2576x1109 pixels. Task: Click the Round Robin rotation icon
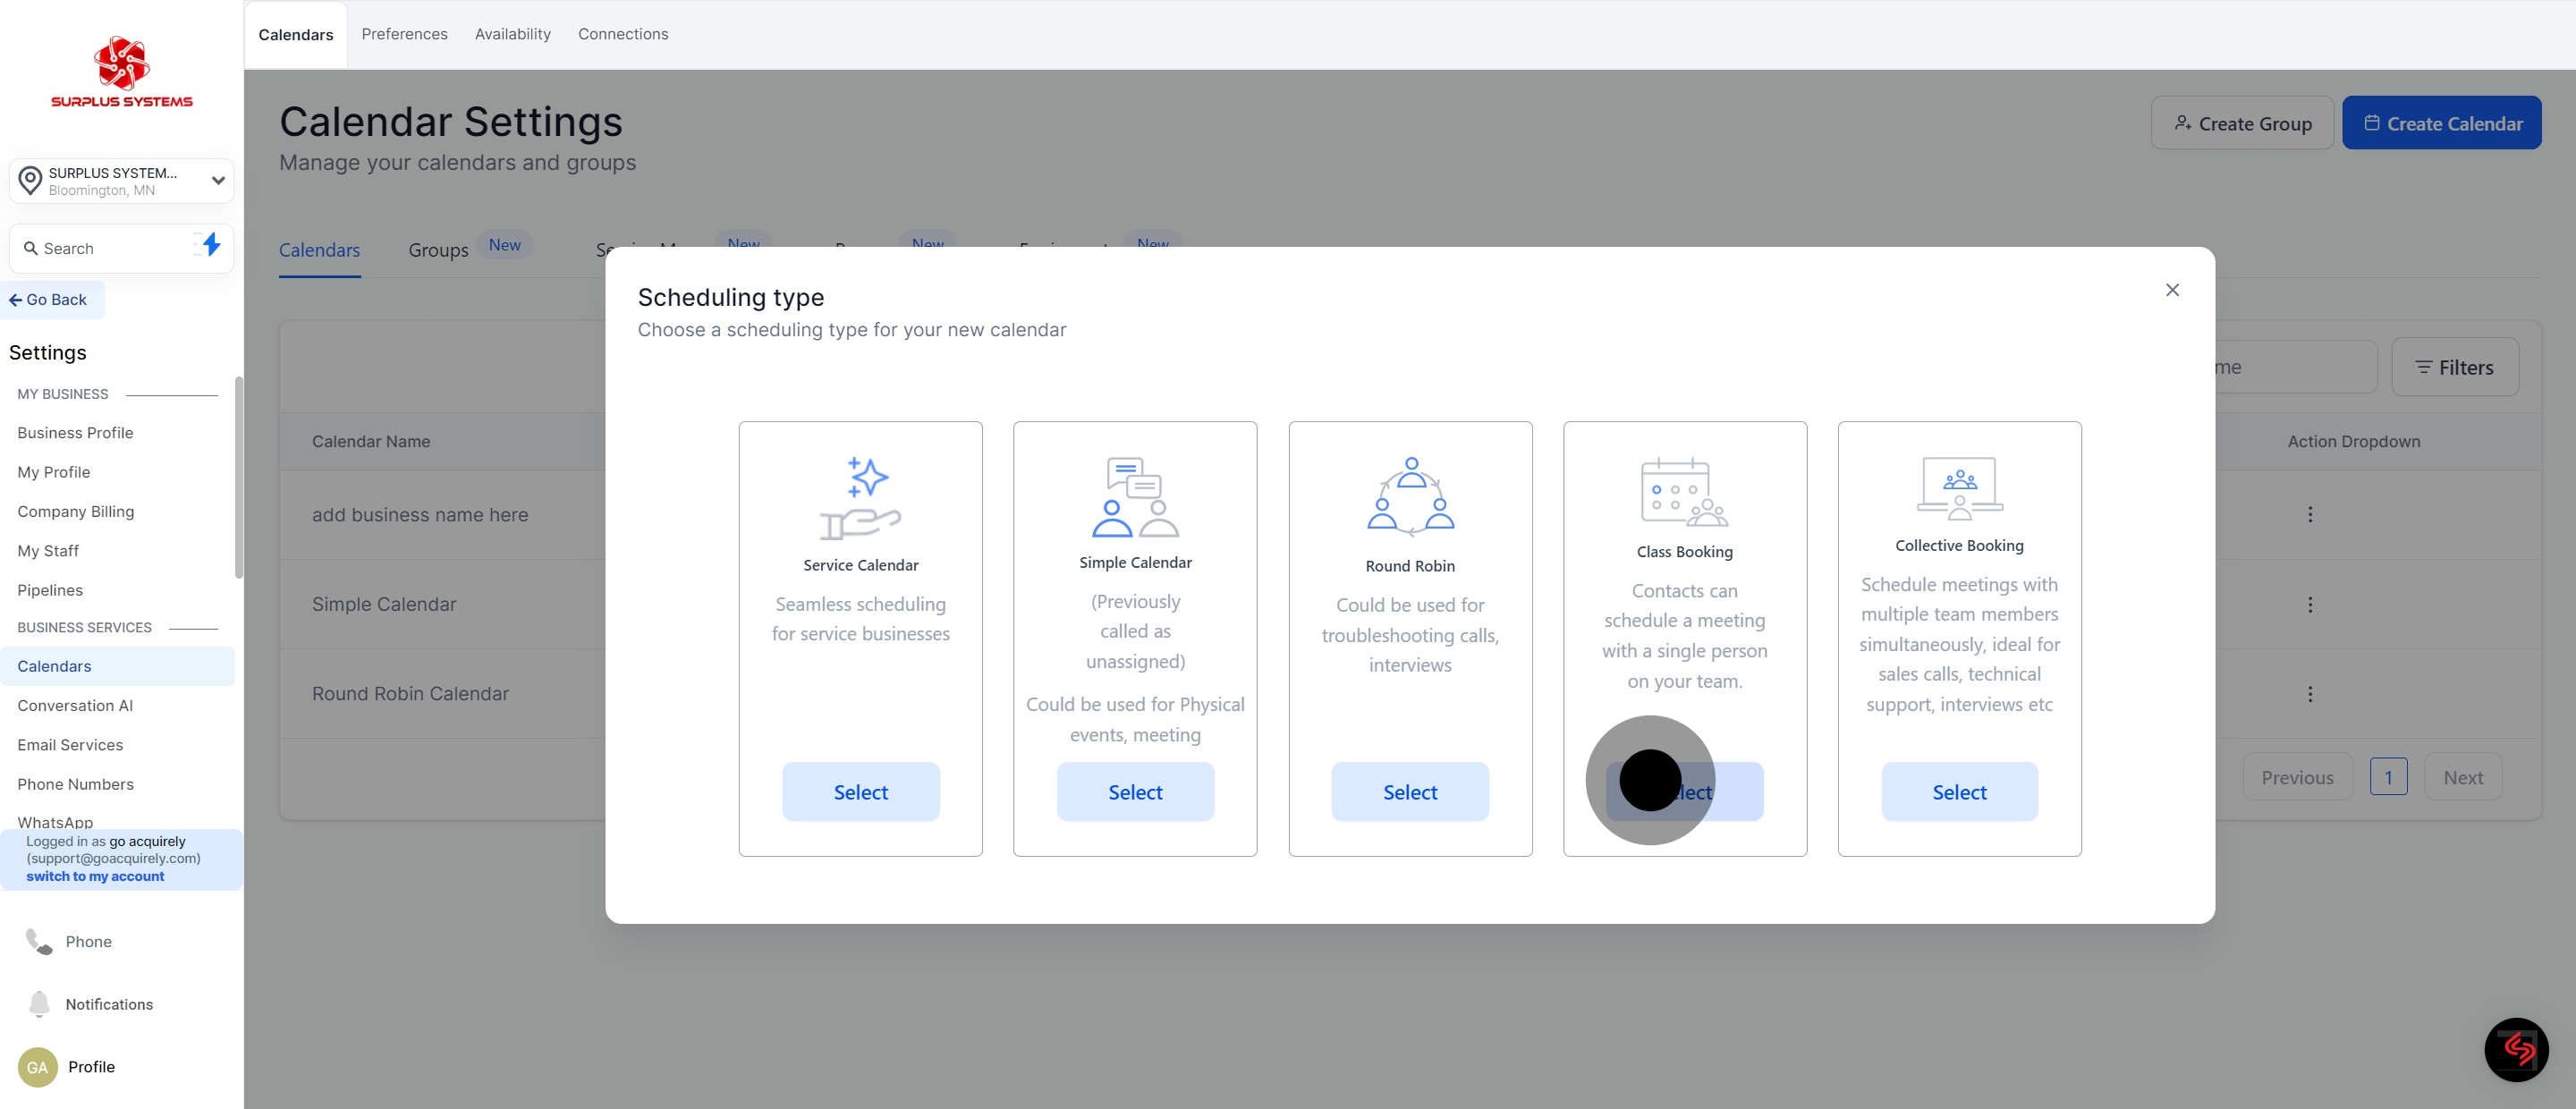[1410, 497]
